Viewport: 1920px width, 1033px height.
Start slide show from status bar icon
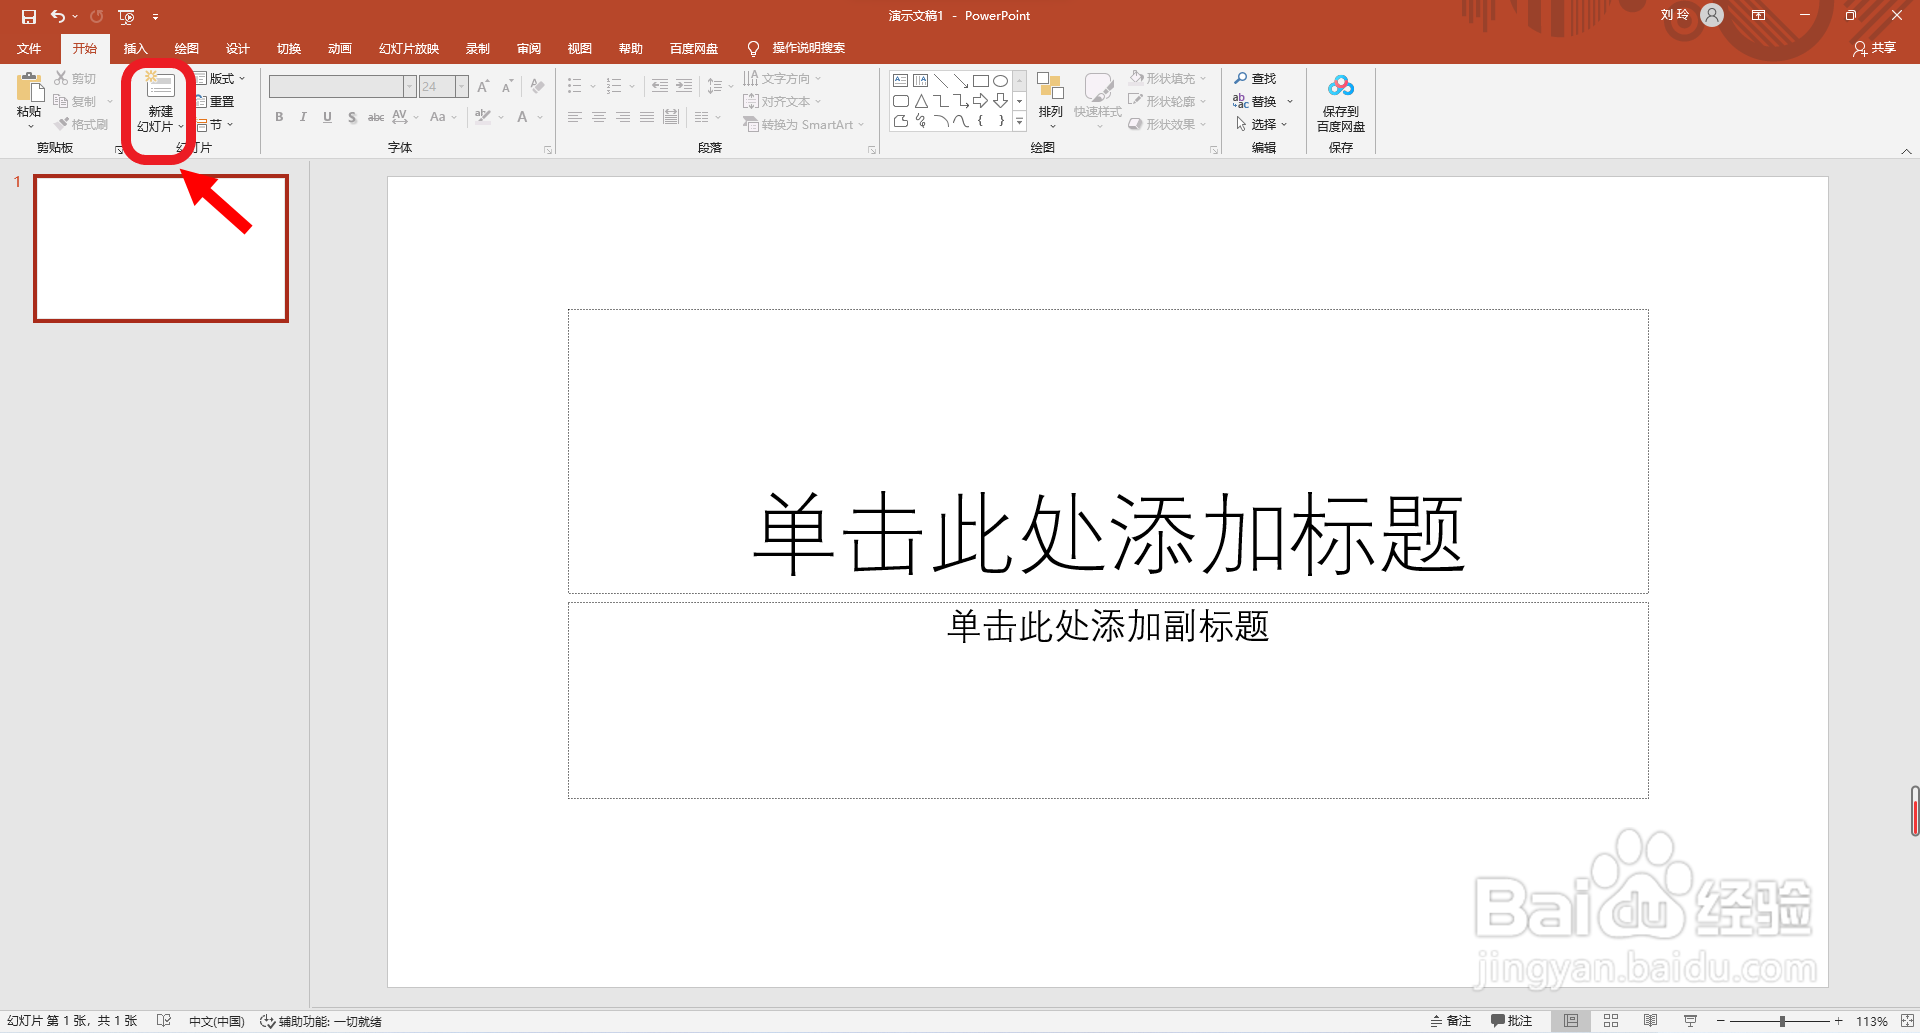point(1690,1021)
